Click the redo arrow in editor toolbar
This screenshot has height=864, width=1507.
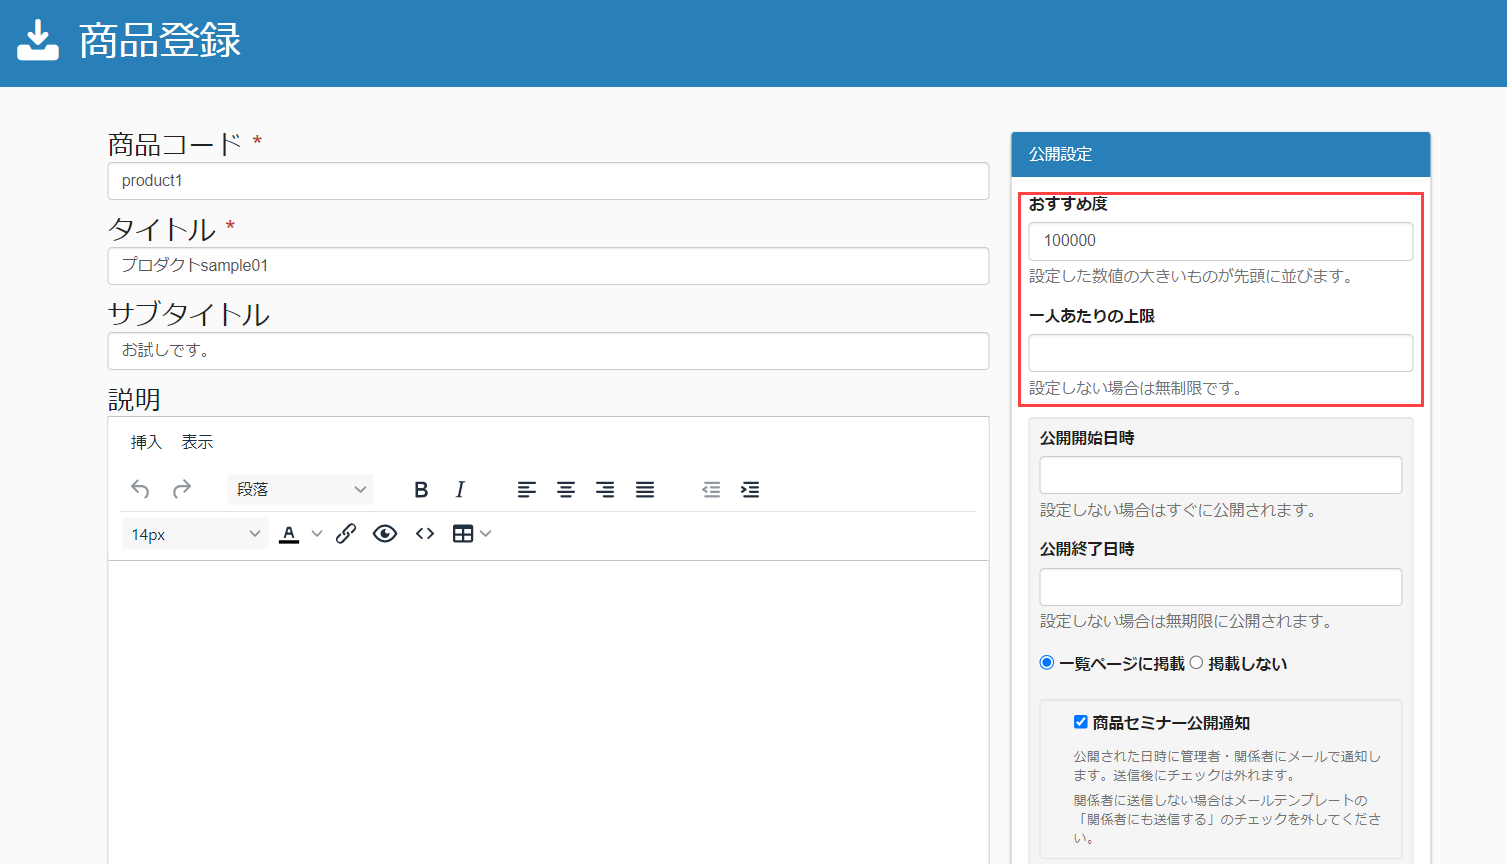point(182,489)
